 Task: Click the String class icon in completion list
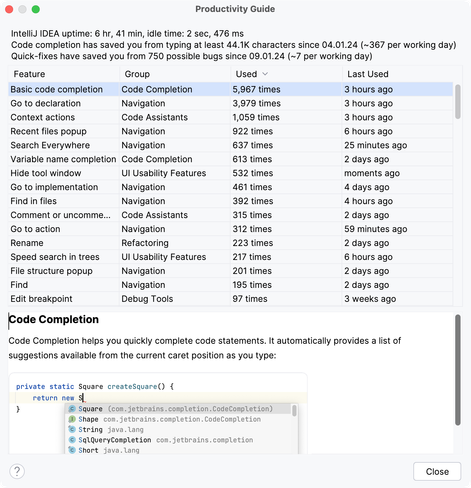[x=72, y=429]
